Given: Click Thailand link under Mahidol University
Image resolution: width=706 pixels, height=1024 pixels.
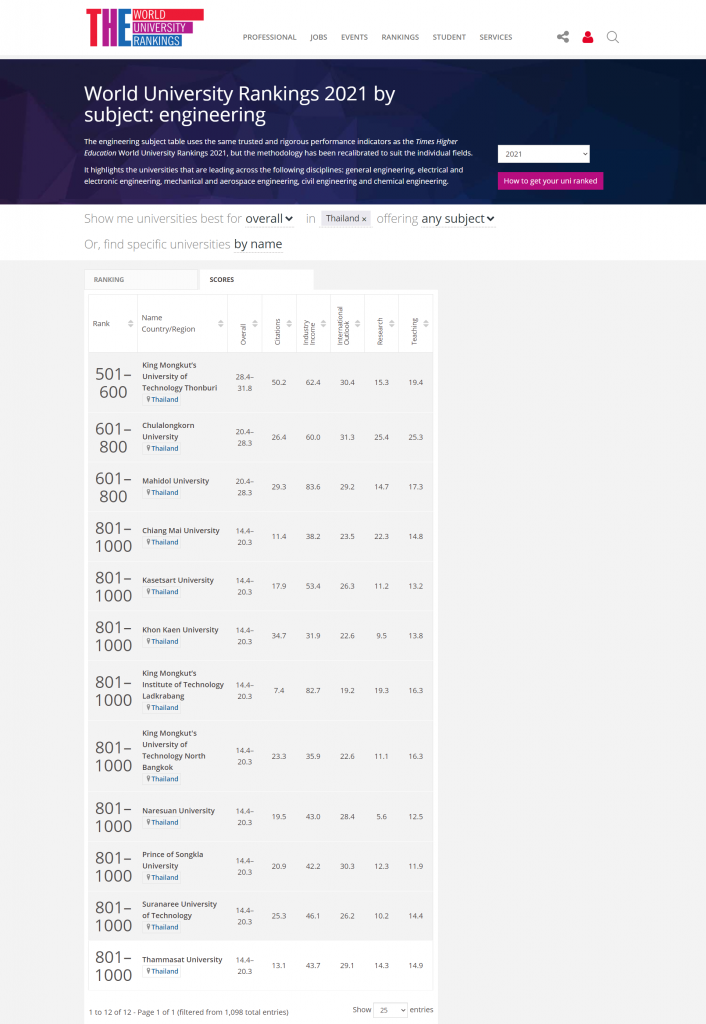Looking at the screenshot, I should 162,493.
